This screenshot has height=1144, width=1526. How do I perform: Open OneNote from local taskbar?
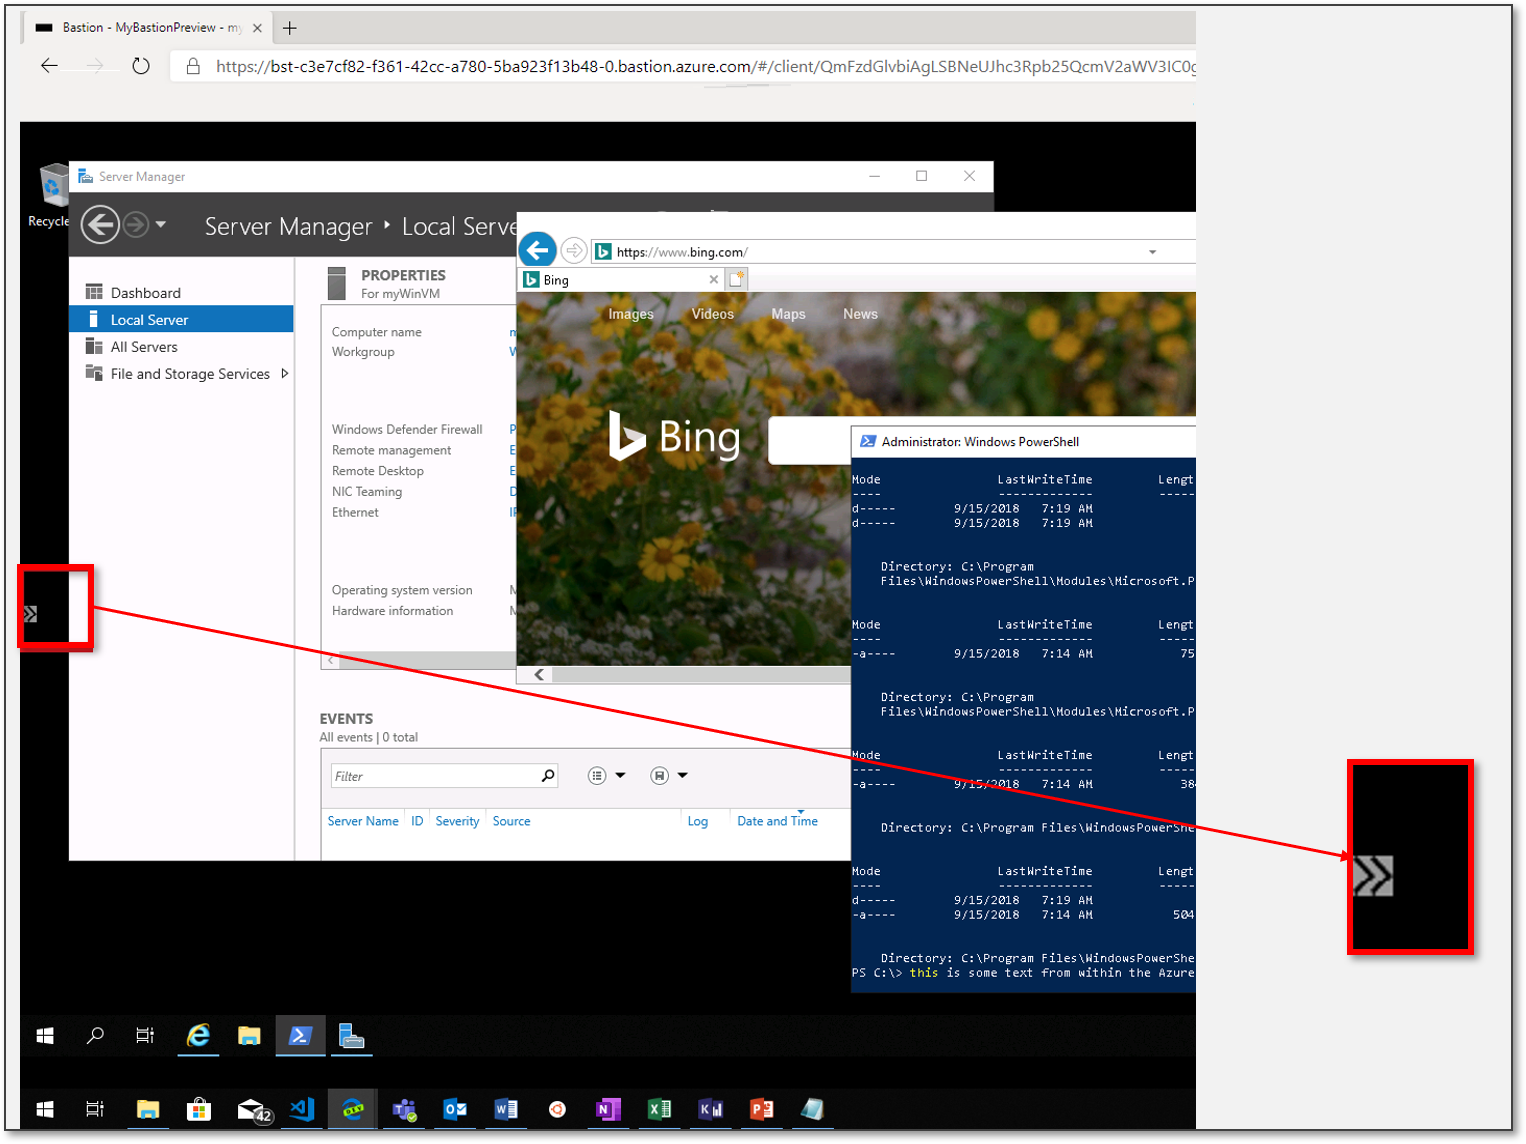coord(607,1109)
